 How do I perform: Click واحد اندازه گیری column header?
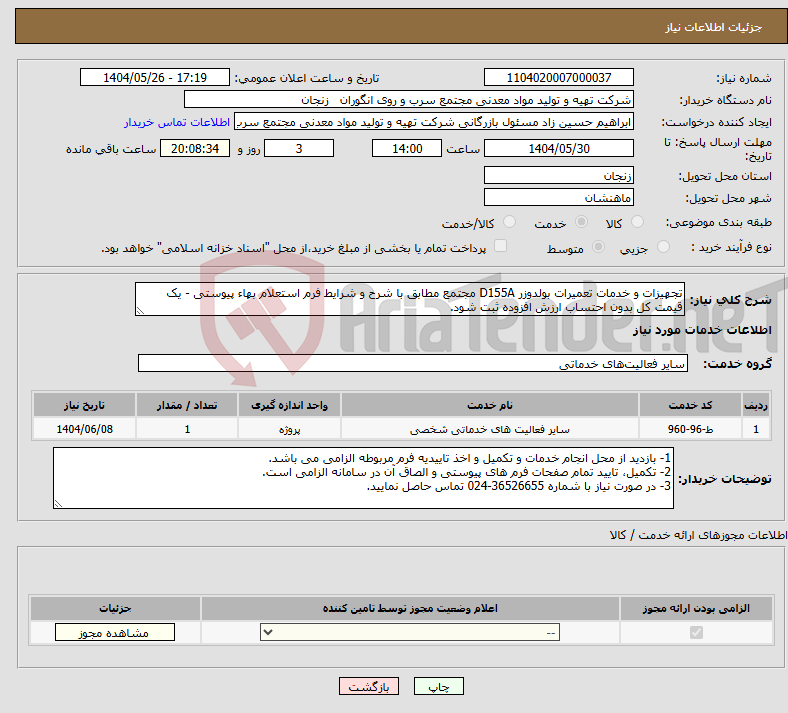click(289, 405)
